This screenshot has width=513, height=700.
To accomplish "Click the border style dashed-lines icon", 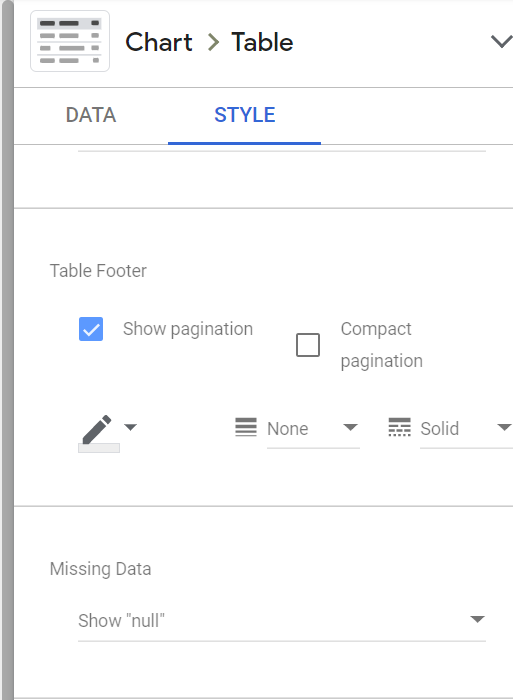I will click(400, 427).
